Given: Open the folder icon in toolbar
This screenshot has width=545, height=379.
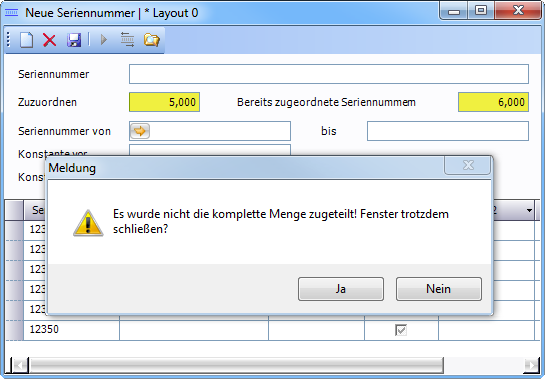Looking at the screenshot, I should (152, 40).
